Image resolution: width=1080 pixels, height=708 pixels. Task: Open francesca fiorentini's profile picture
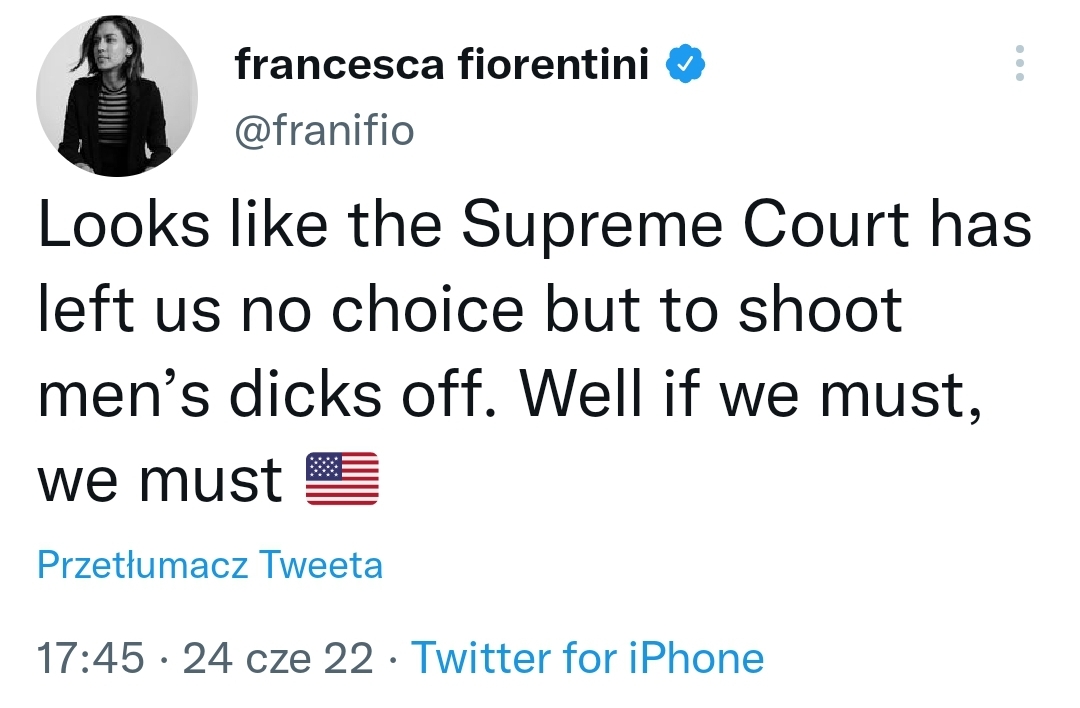[x=116, y=96]
